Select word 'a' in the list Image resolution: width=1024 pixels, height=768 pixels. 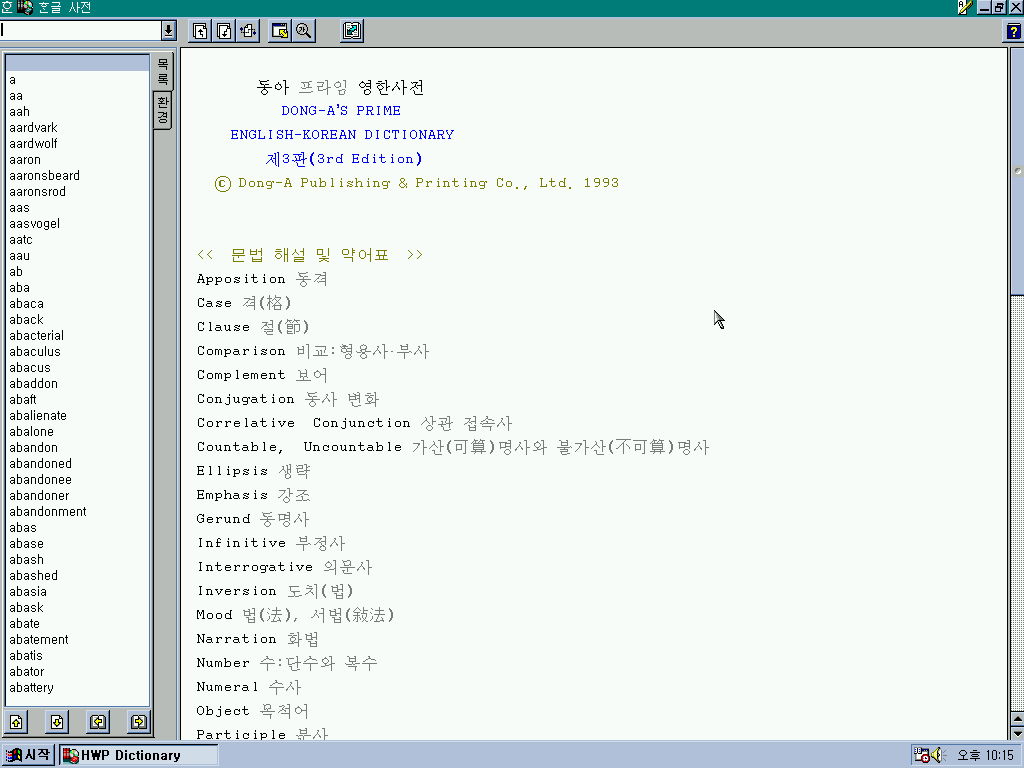12,80
